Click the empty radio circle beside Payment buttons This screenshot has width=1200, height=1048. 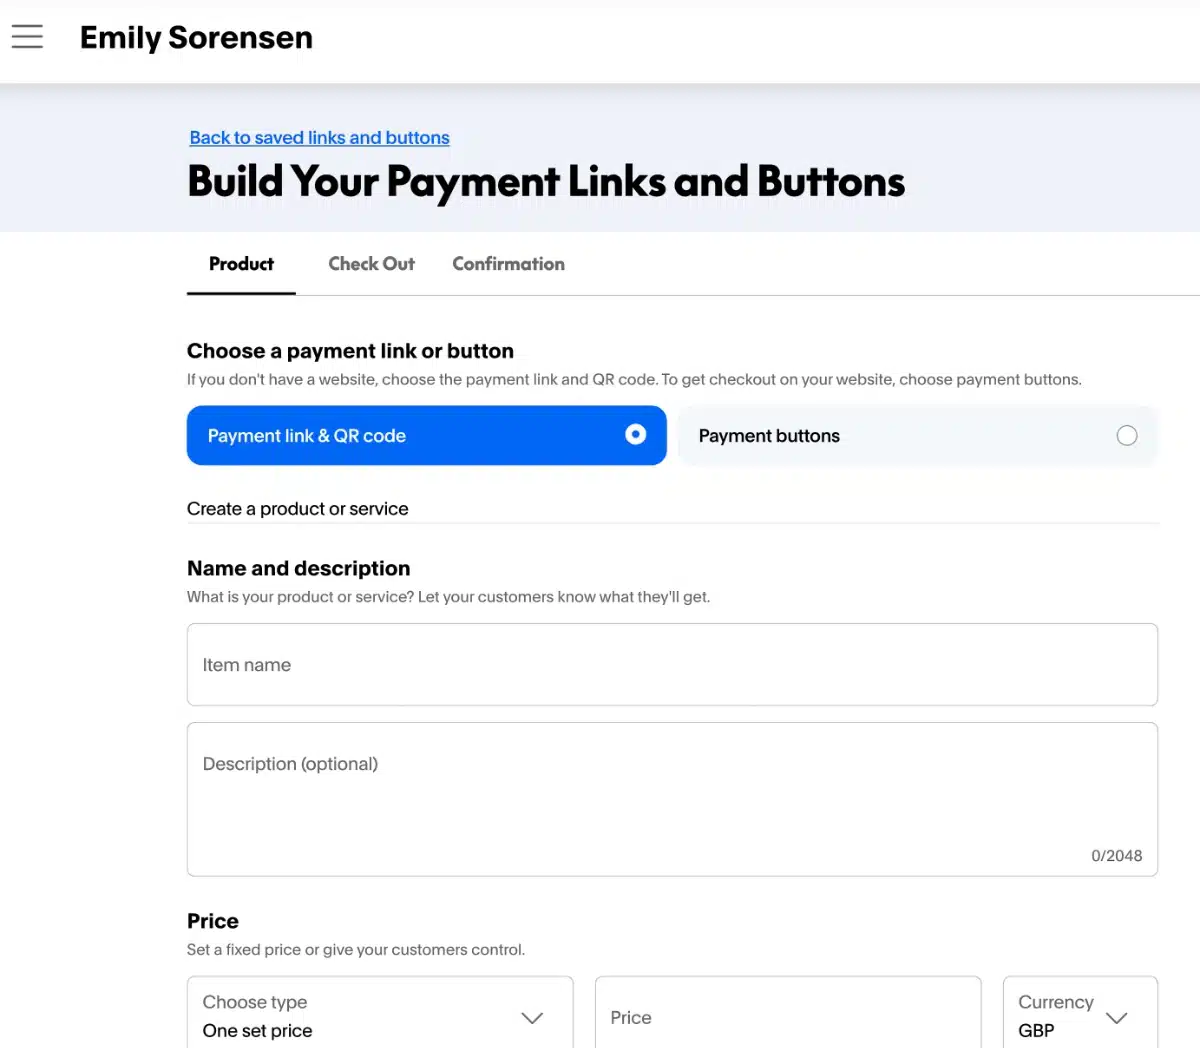coord(1127,435)
